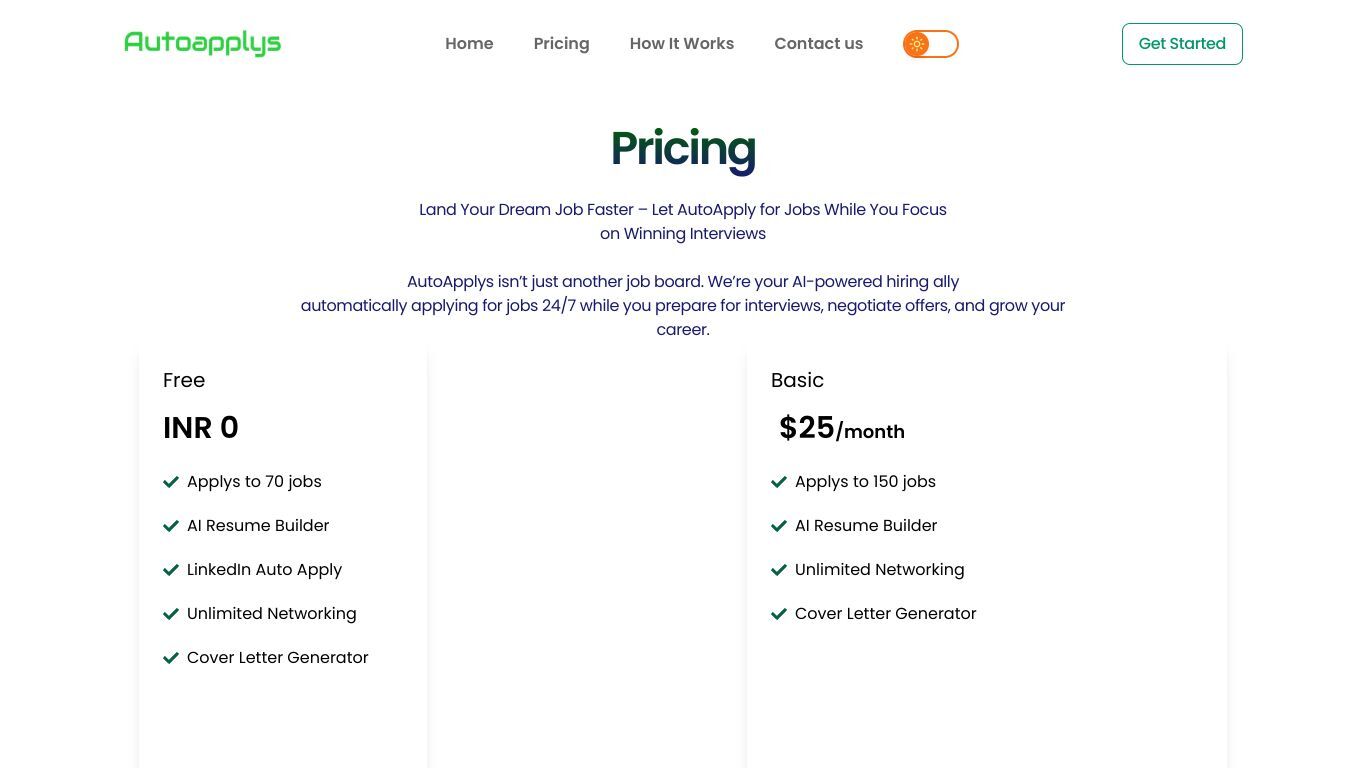Click checkmark beside LinkedIn Auto Apply
This screenshot has height=768, width=1366.
tap(171, 570)
